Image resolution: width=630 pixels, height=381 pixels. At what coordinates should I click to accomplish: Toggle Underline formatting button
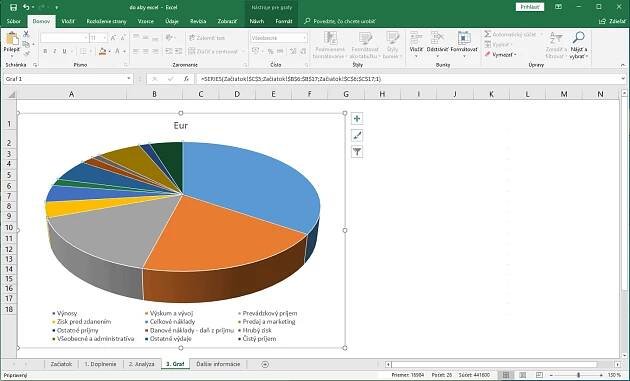(64, 51)
